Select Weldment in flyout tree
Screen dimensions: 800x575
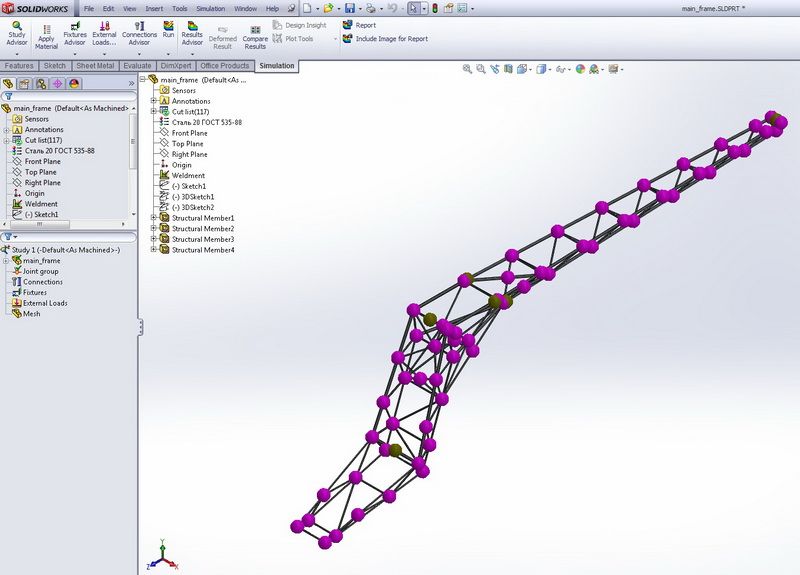pyautogui.click(x=182, y=176)
